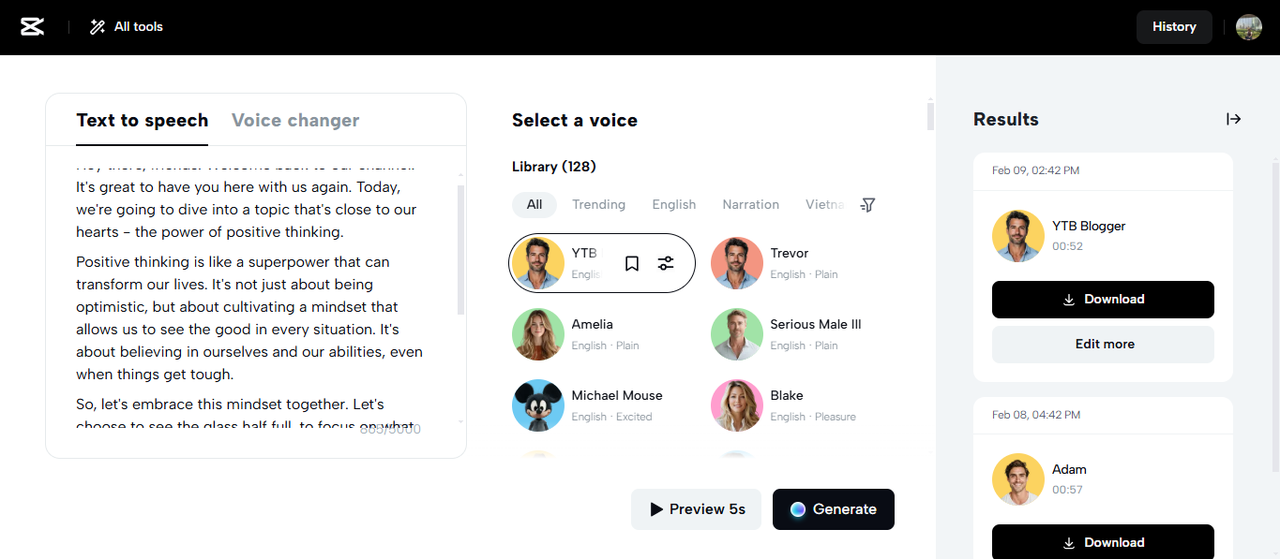Click inside the script text area
This screenshot has width=1280, height=559.
(250, 300)
